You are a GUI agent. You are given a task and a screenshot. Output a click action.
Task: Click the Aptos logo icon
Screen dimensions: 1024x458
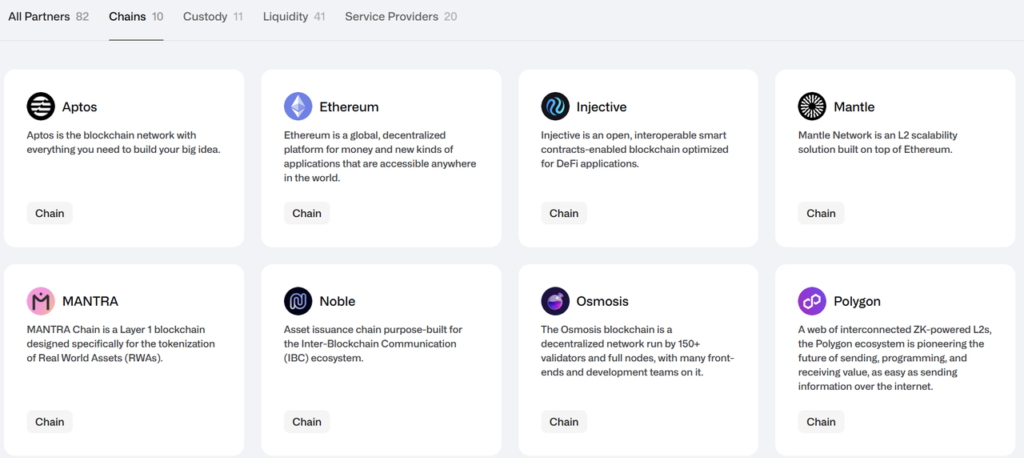point(41,106)
